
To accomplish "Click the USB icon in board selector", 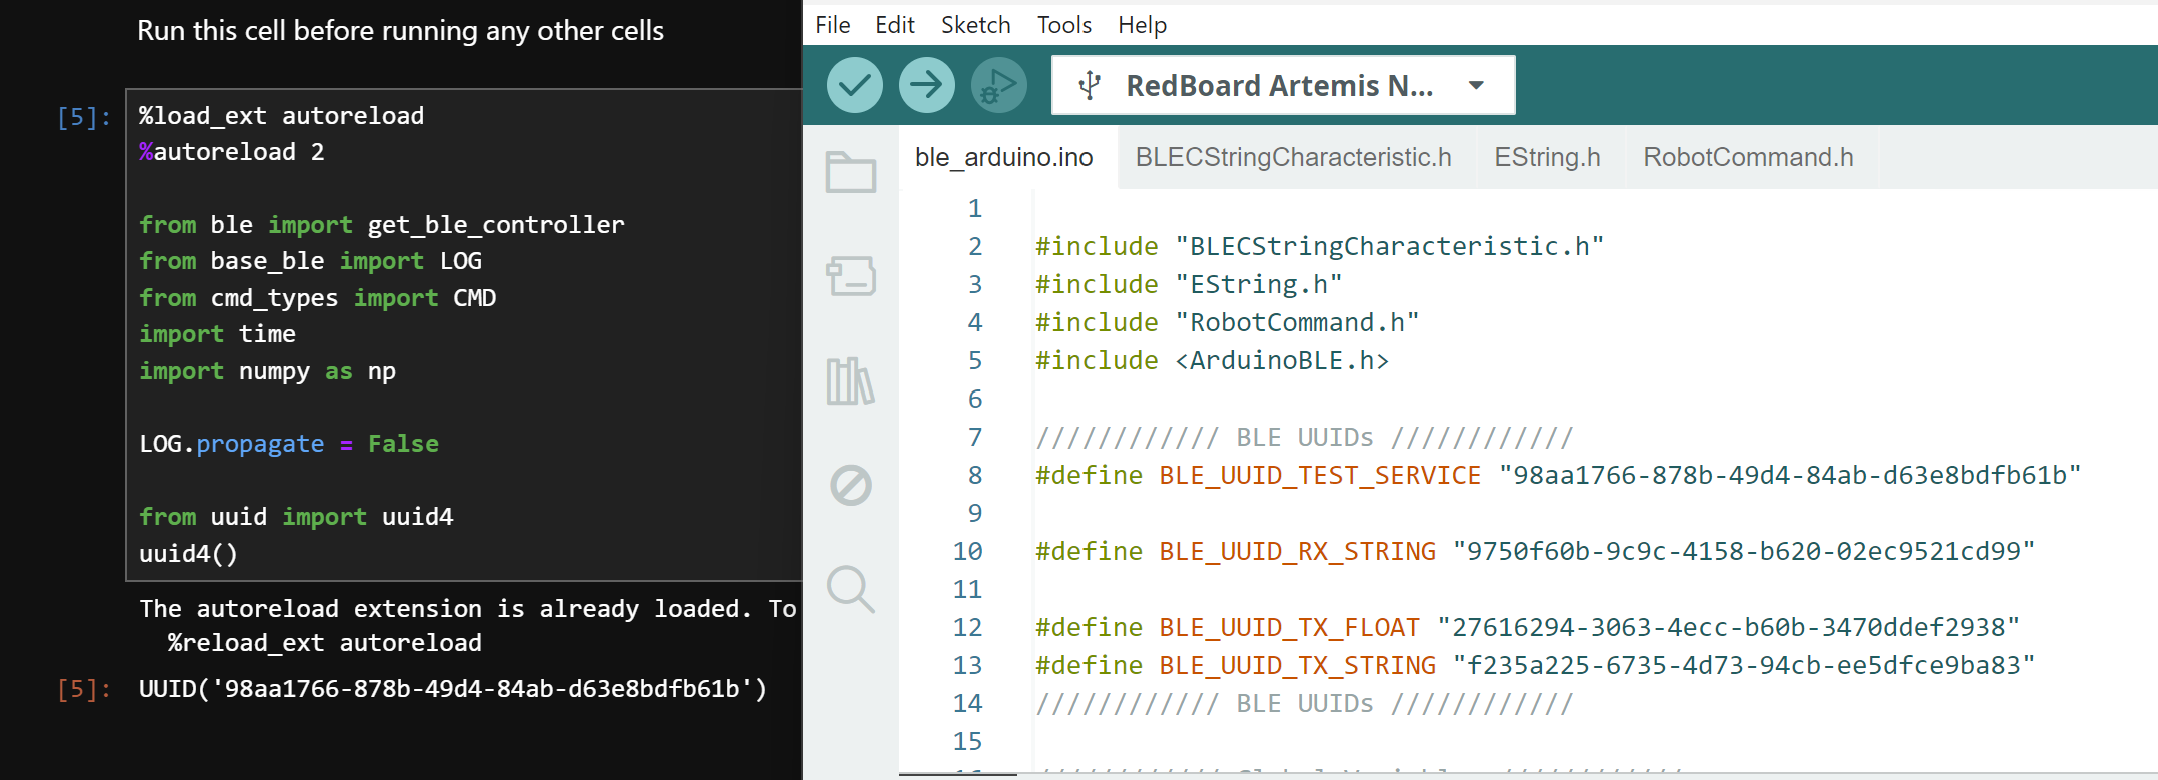I will coord(1090,86).
